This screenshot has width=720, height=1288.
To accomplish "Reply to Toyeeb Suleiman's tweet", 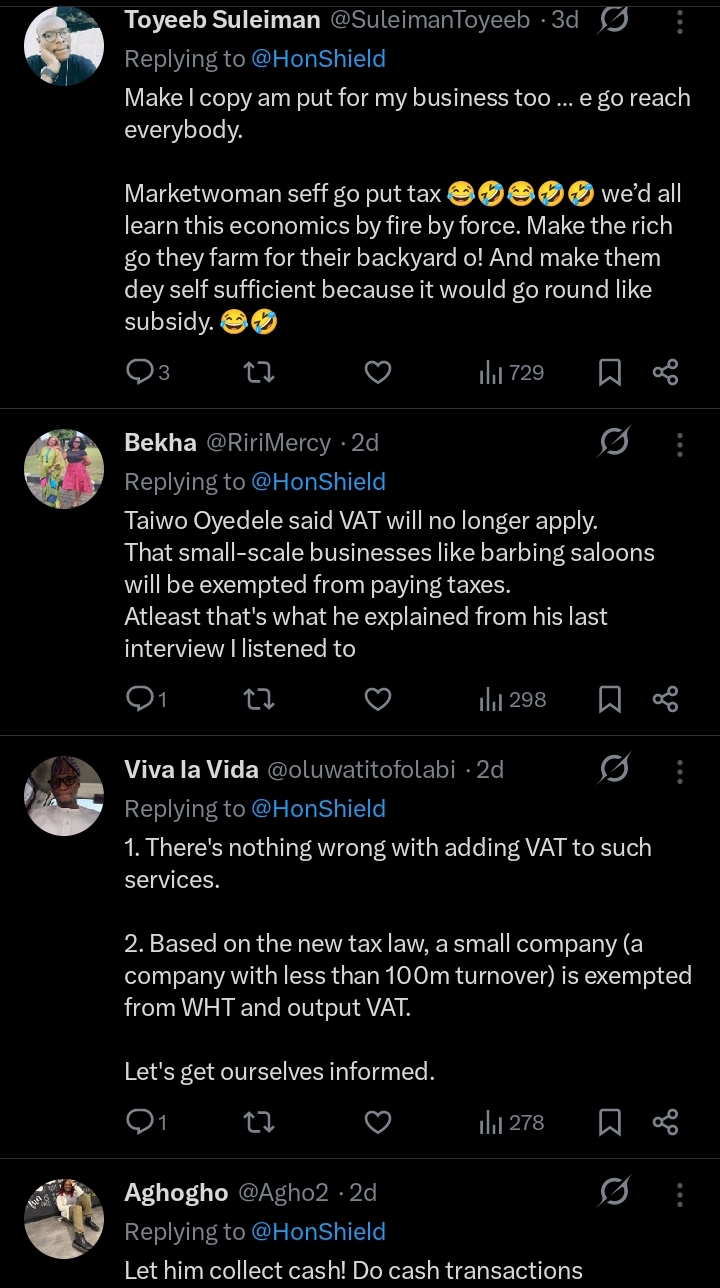I will (139, 373).
